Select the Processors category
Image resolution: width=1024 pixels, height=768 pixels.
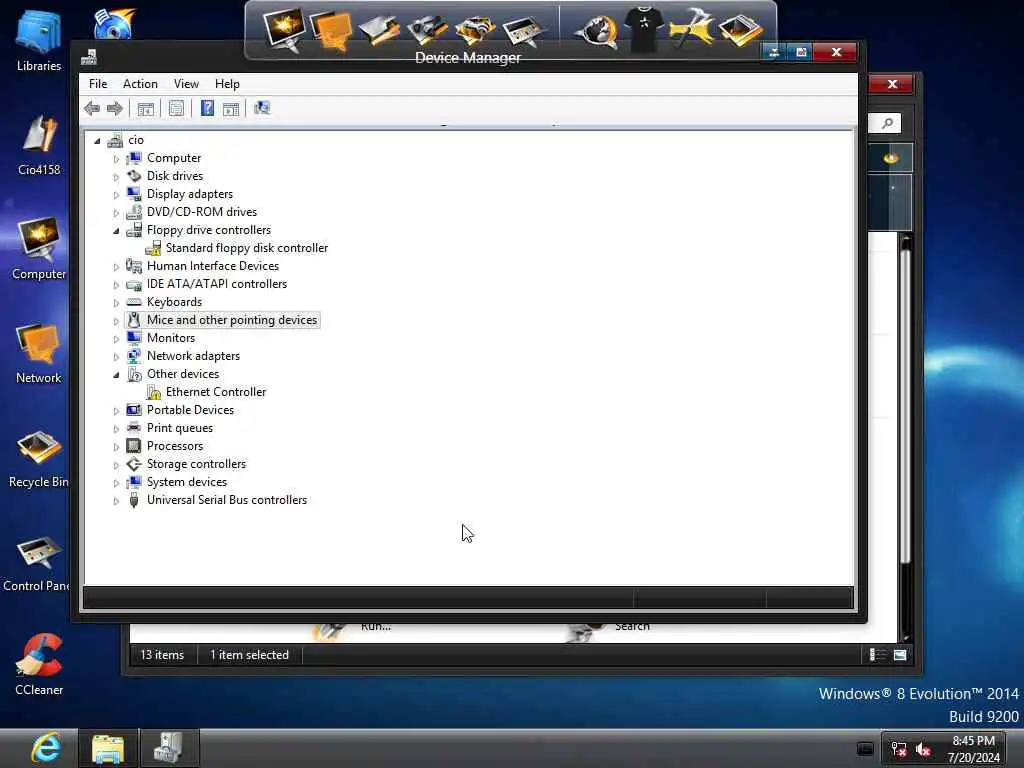[x=175, y=446]
